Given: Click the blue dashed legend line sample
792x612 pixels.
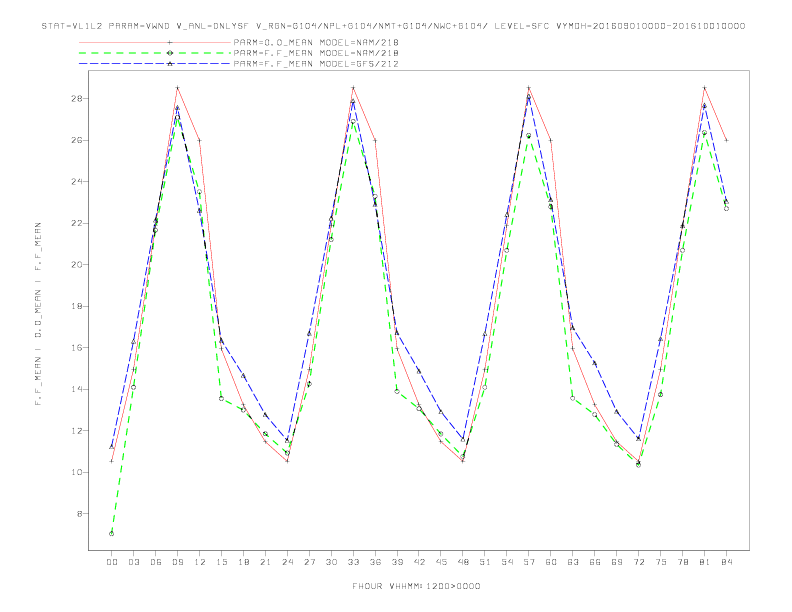Looking at the screenshot, I should [x=155, y=64].
